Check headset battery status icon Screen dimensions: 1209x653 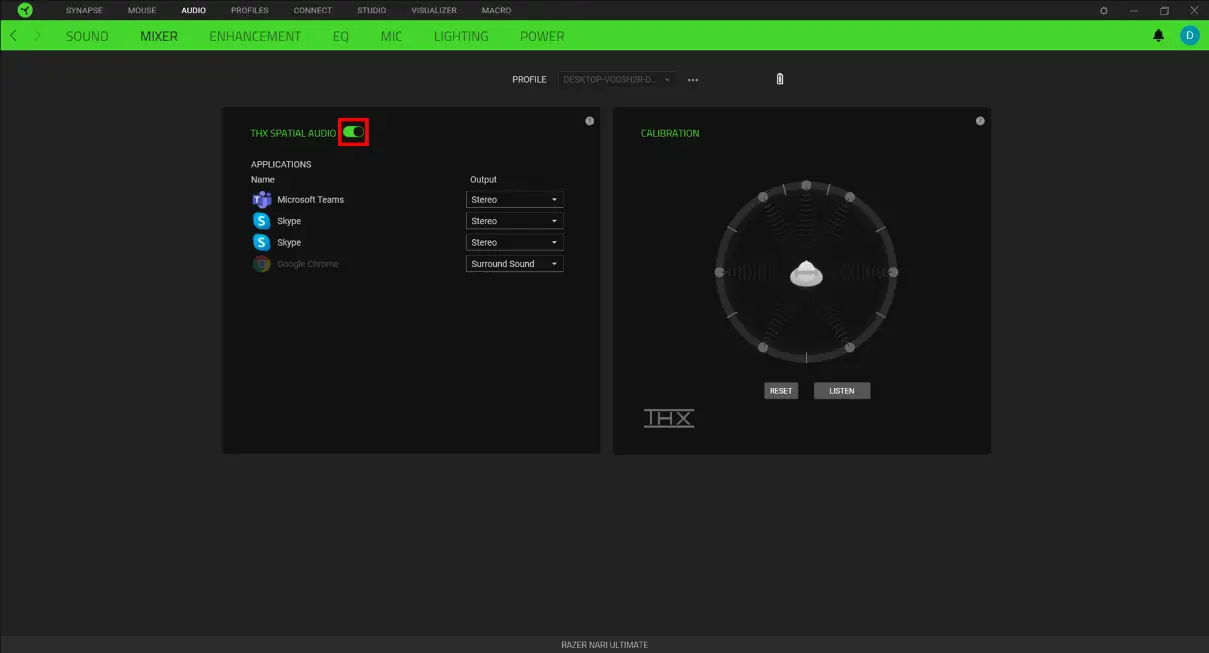(779, 79)
